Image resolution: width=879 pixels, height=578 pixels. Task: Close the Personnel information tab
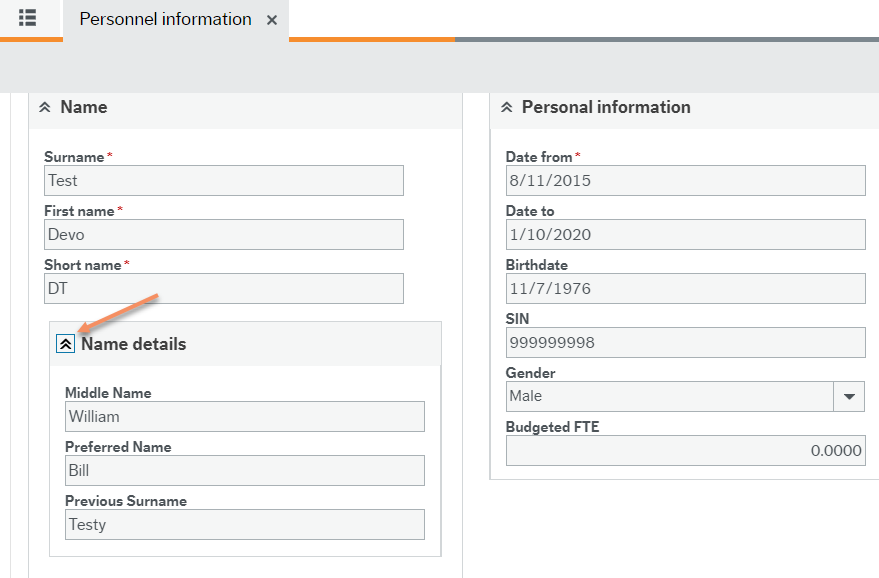tap(272, 20)
